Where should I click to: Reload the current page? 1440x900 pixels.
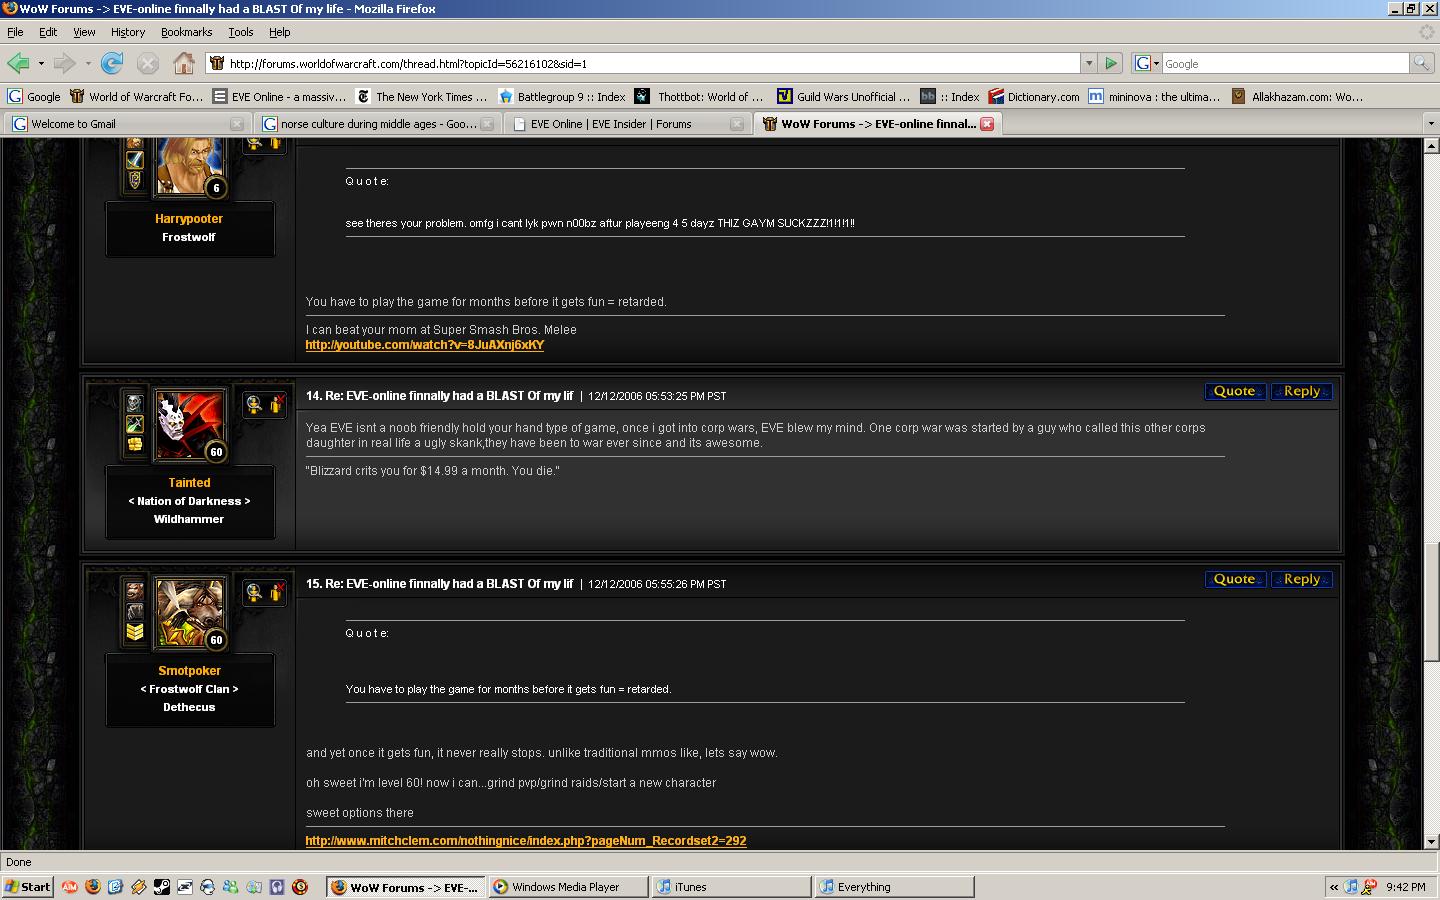point(112,63)
